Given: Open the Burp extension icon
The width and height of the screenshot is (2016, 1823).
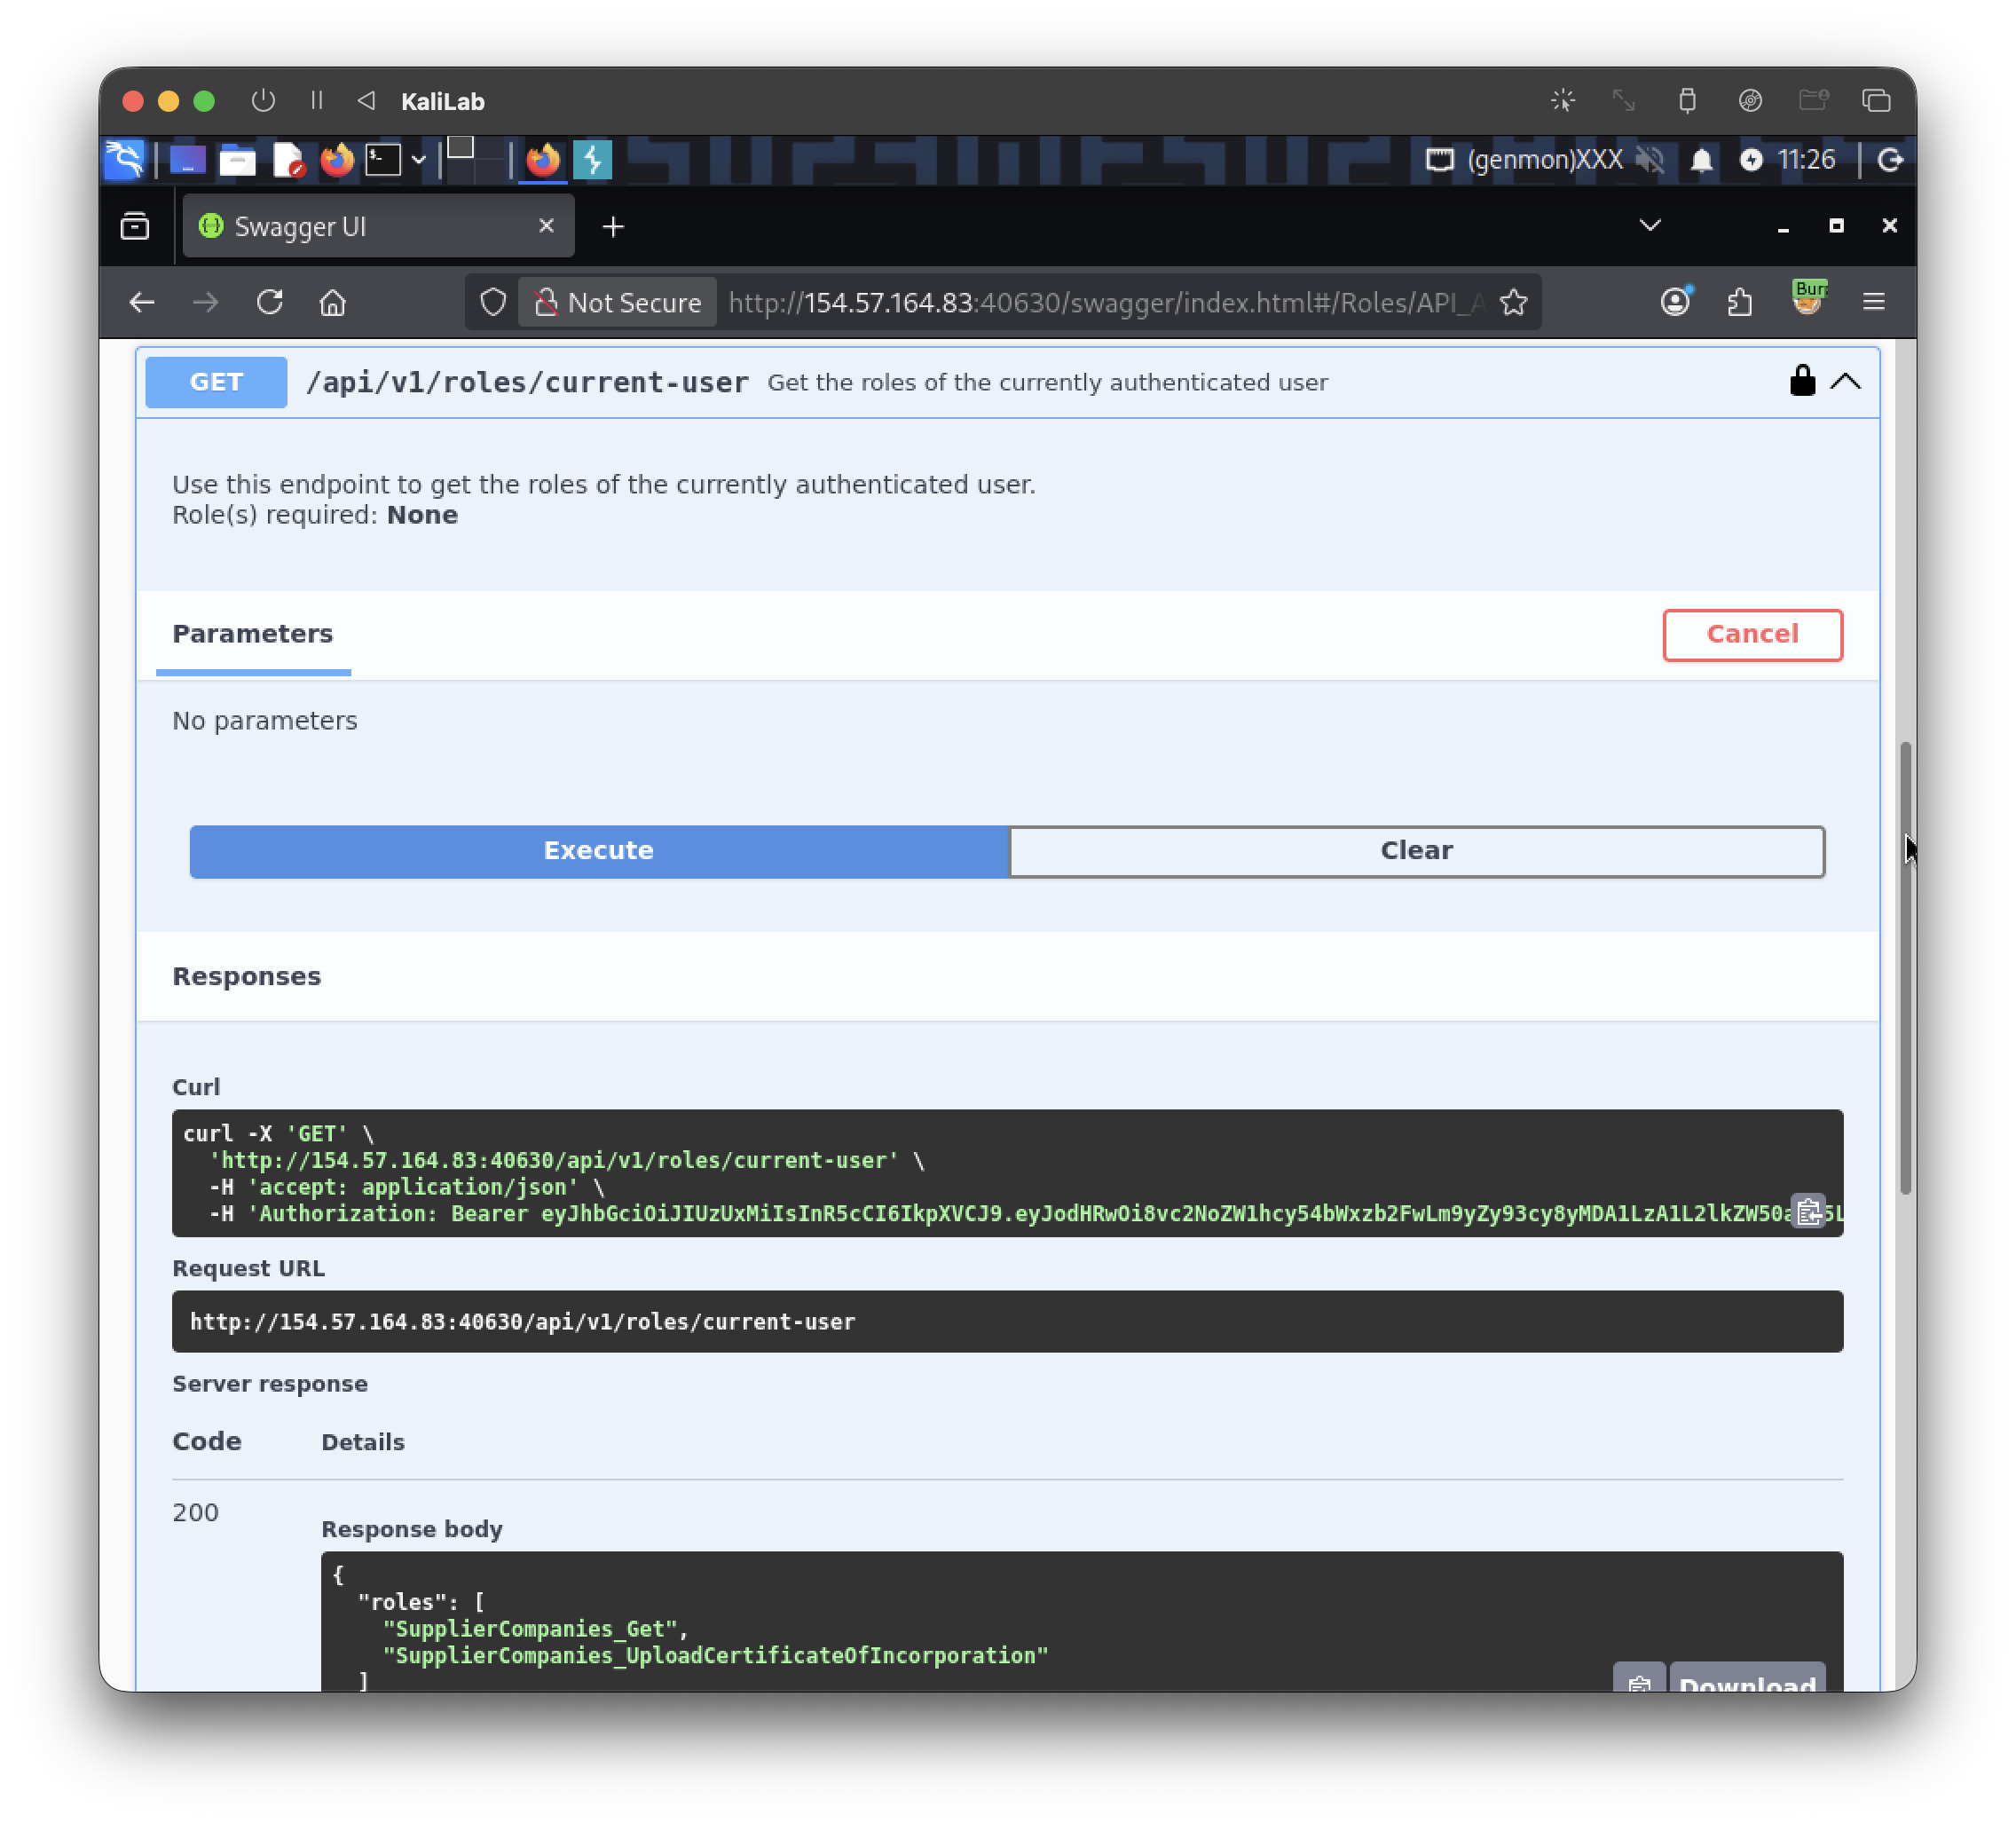Looking at the screenshot, I should 1808,298.
